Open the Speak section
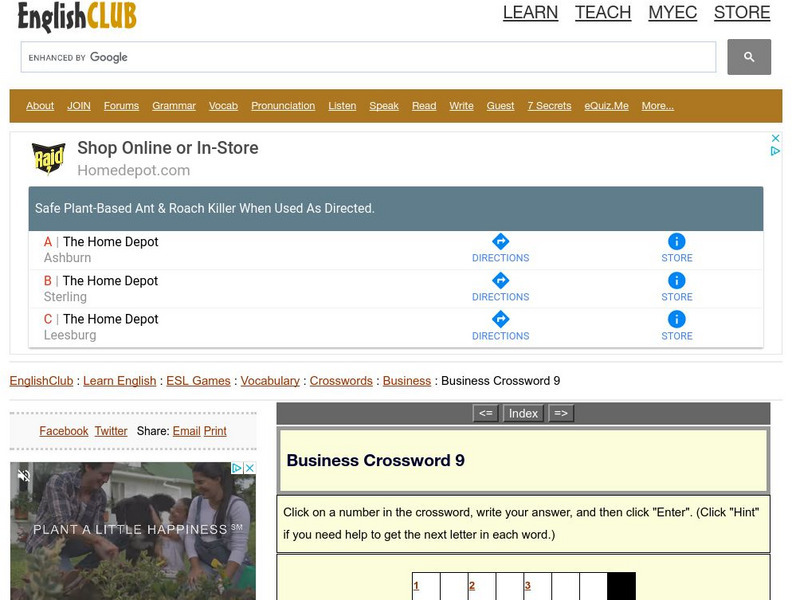 [x=384, y=106]
